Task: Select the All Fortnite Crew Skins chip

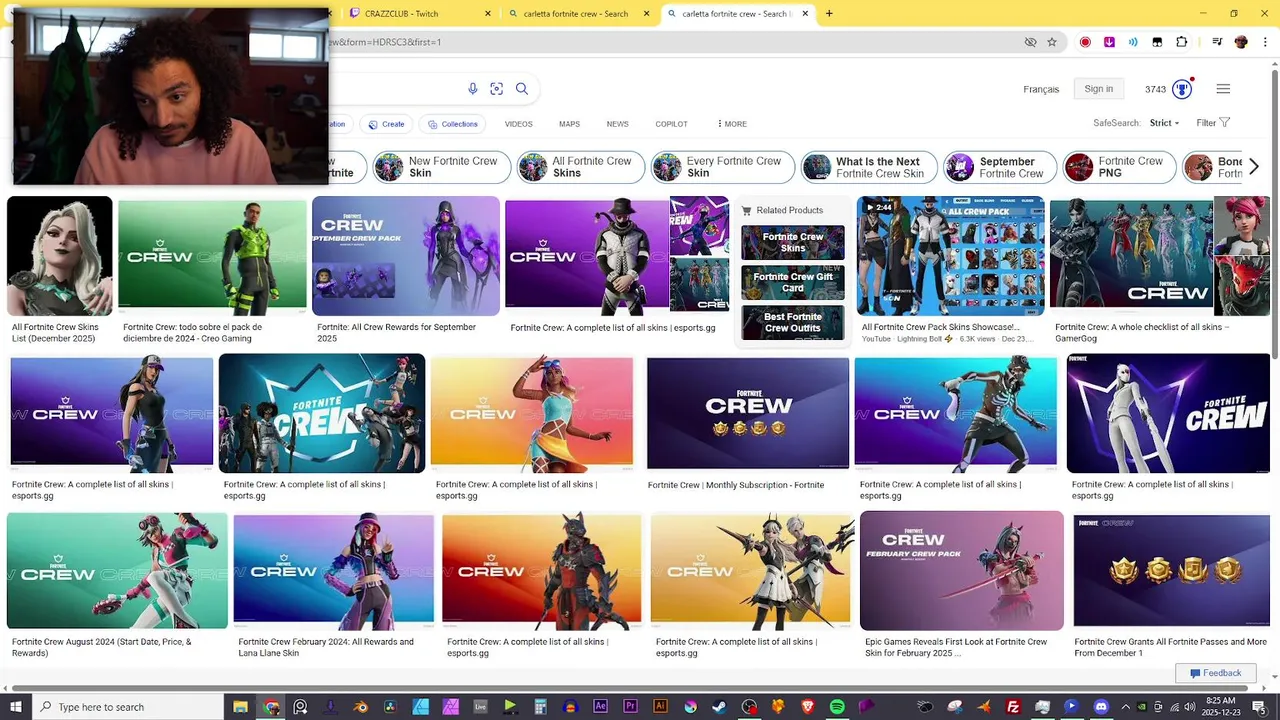Action: tap(581, 167)
